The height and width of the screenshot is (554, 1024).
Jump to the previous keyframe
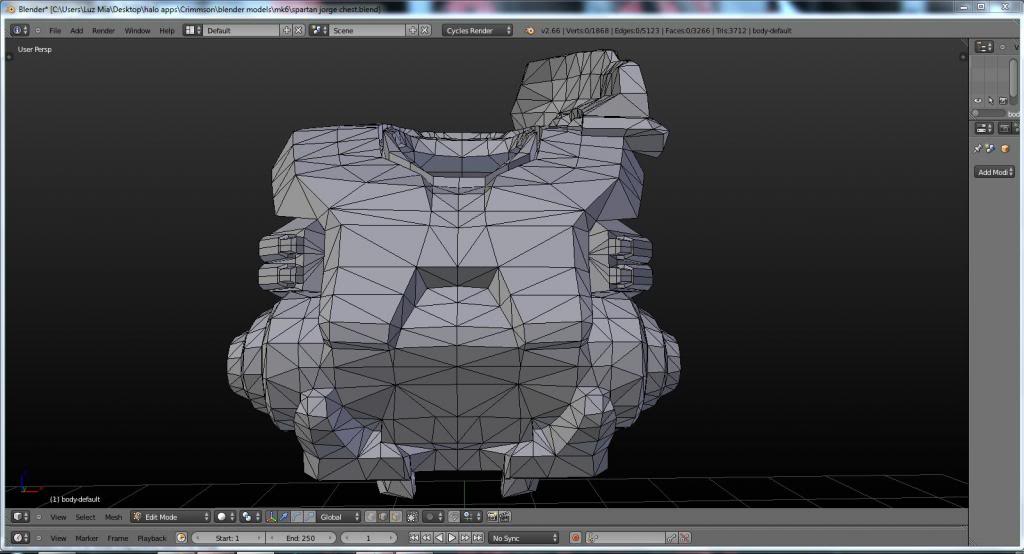tap(426, 538)
